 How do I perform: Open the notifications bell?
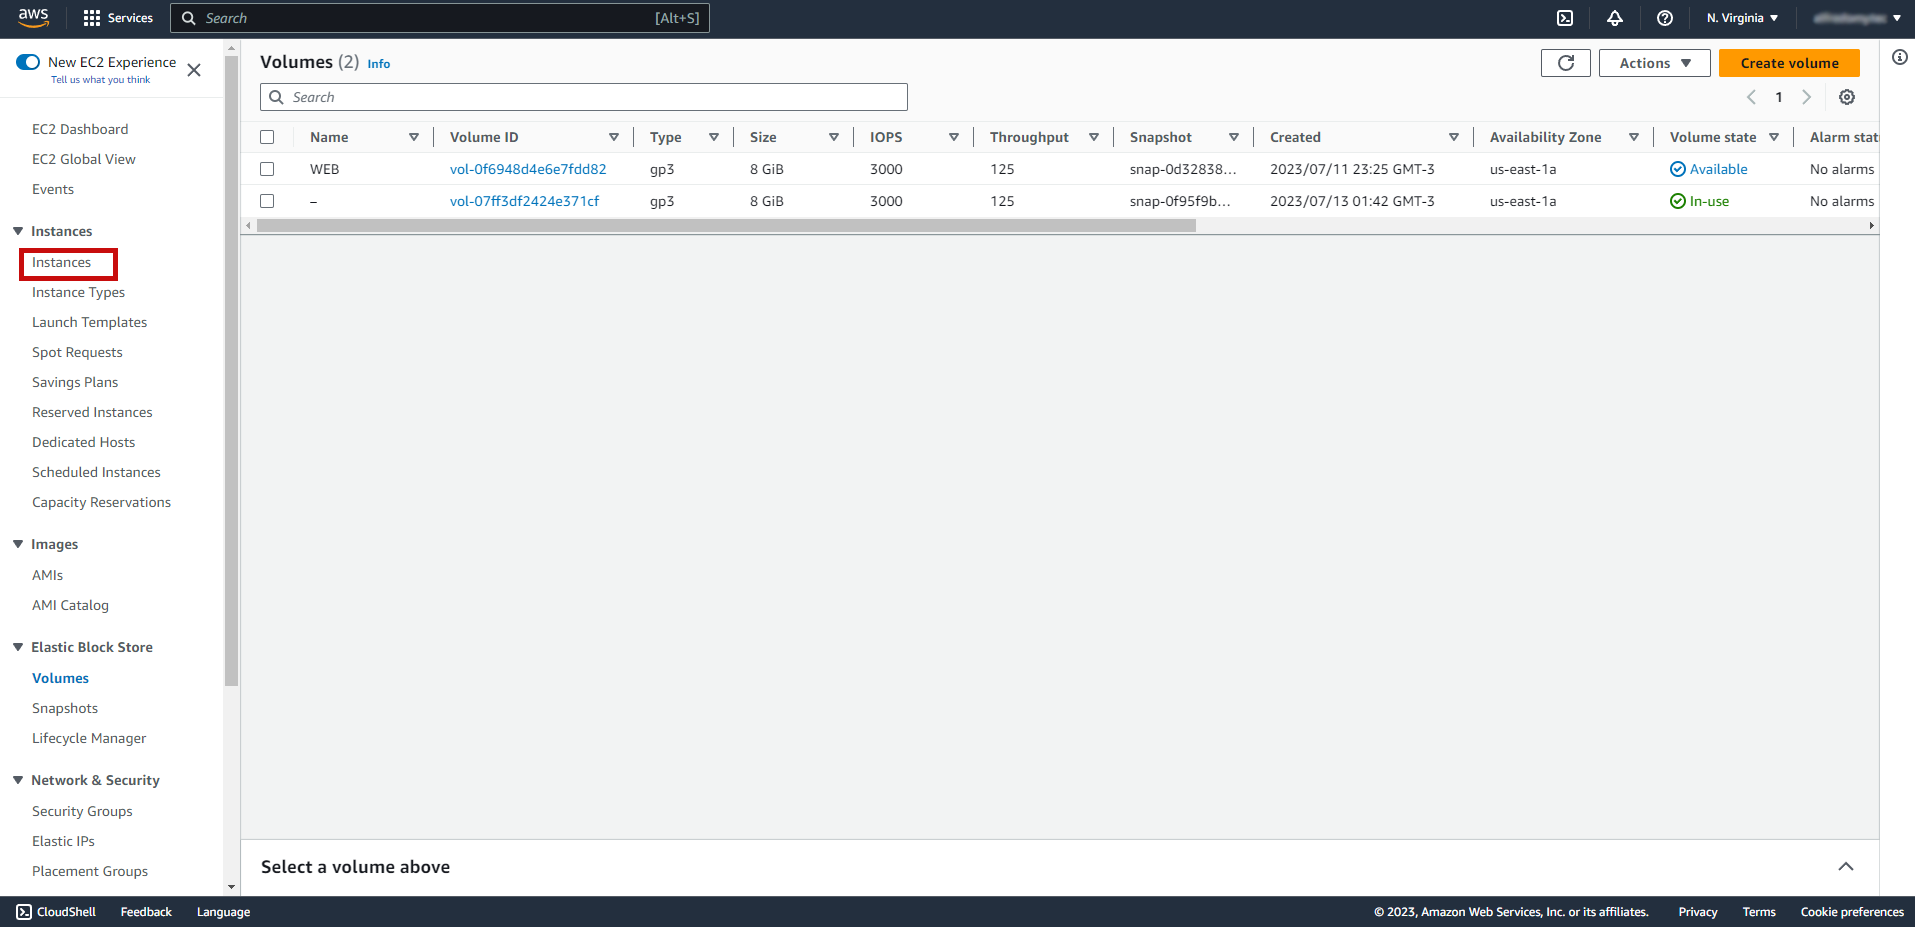point(1615,18)
